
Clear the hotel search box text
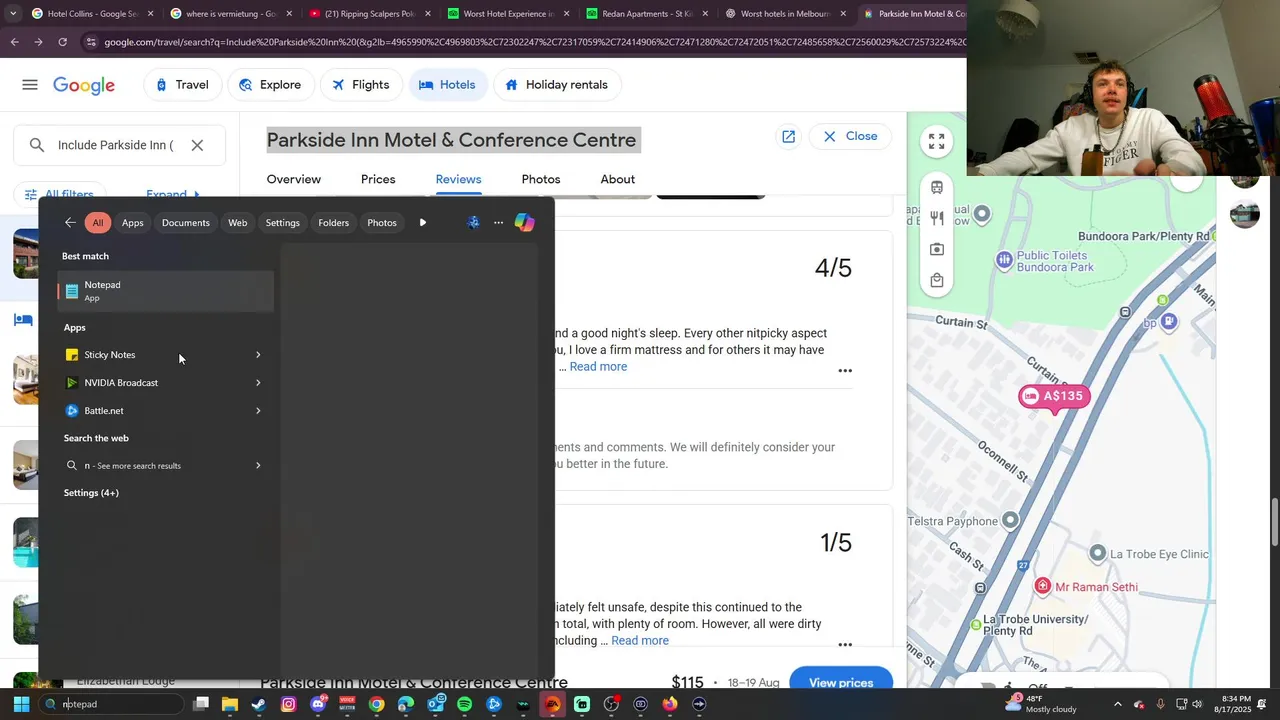197,145
